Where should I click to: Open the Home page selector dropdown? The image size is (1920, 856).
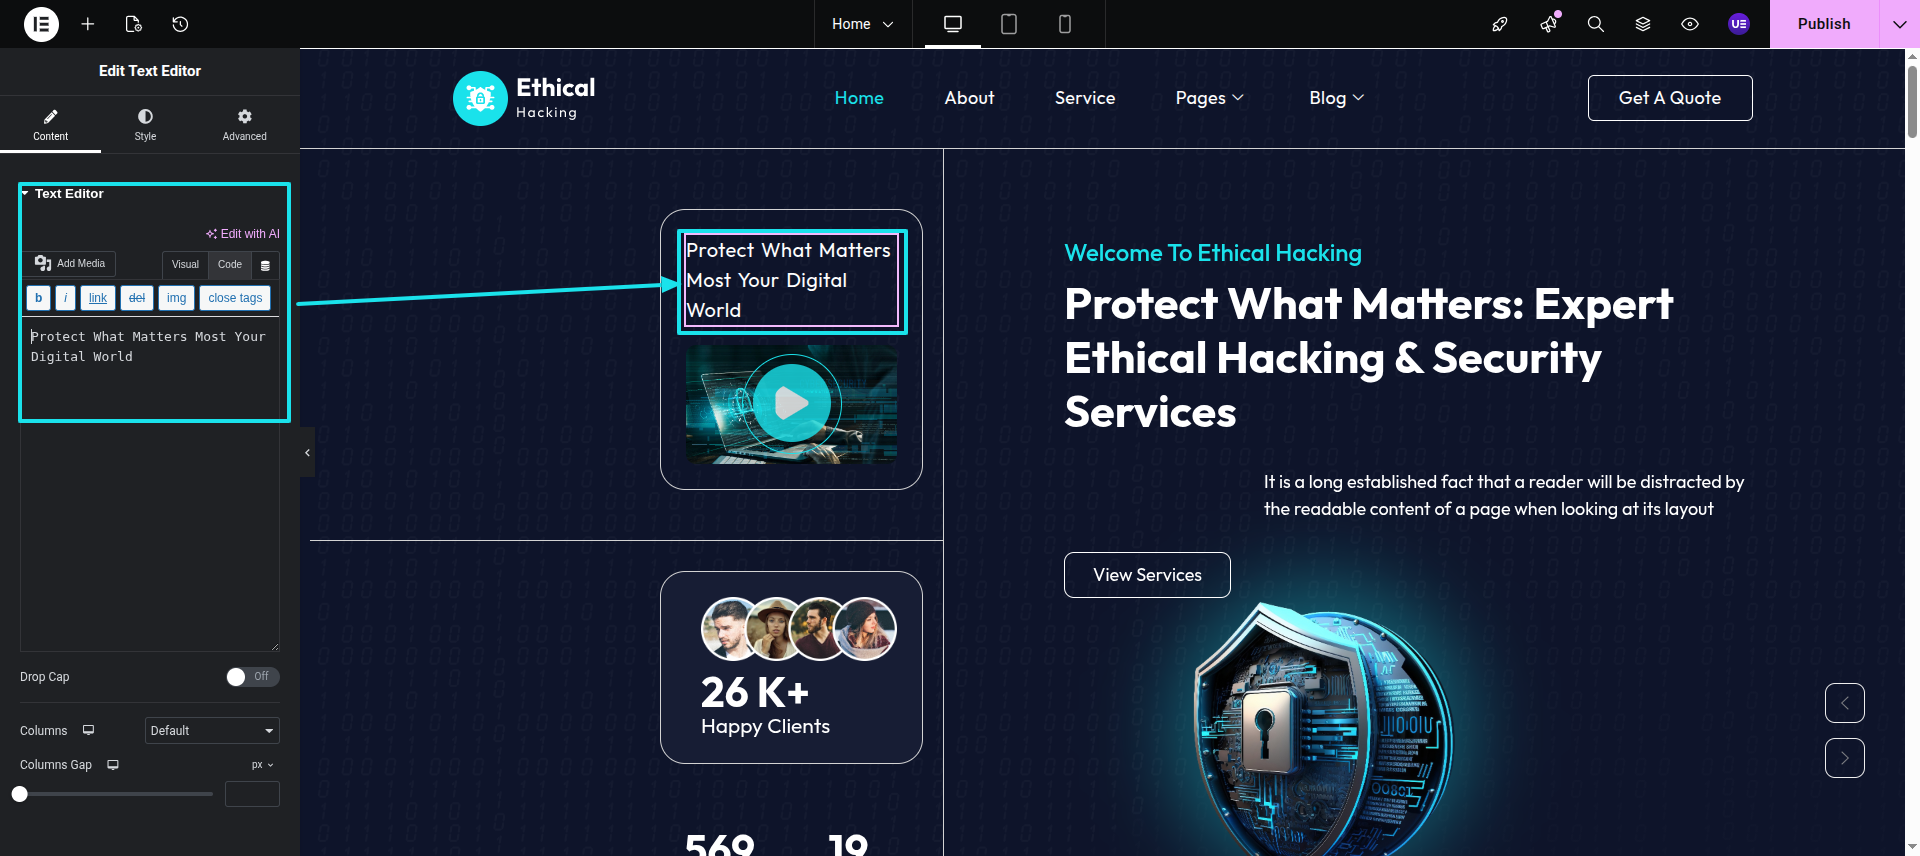pos(862,24)
